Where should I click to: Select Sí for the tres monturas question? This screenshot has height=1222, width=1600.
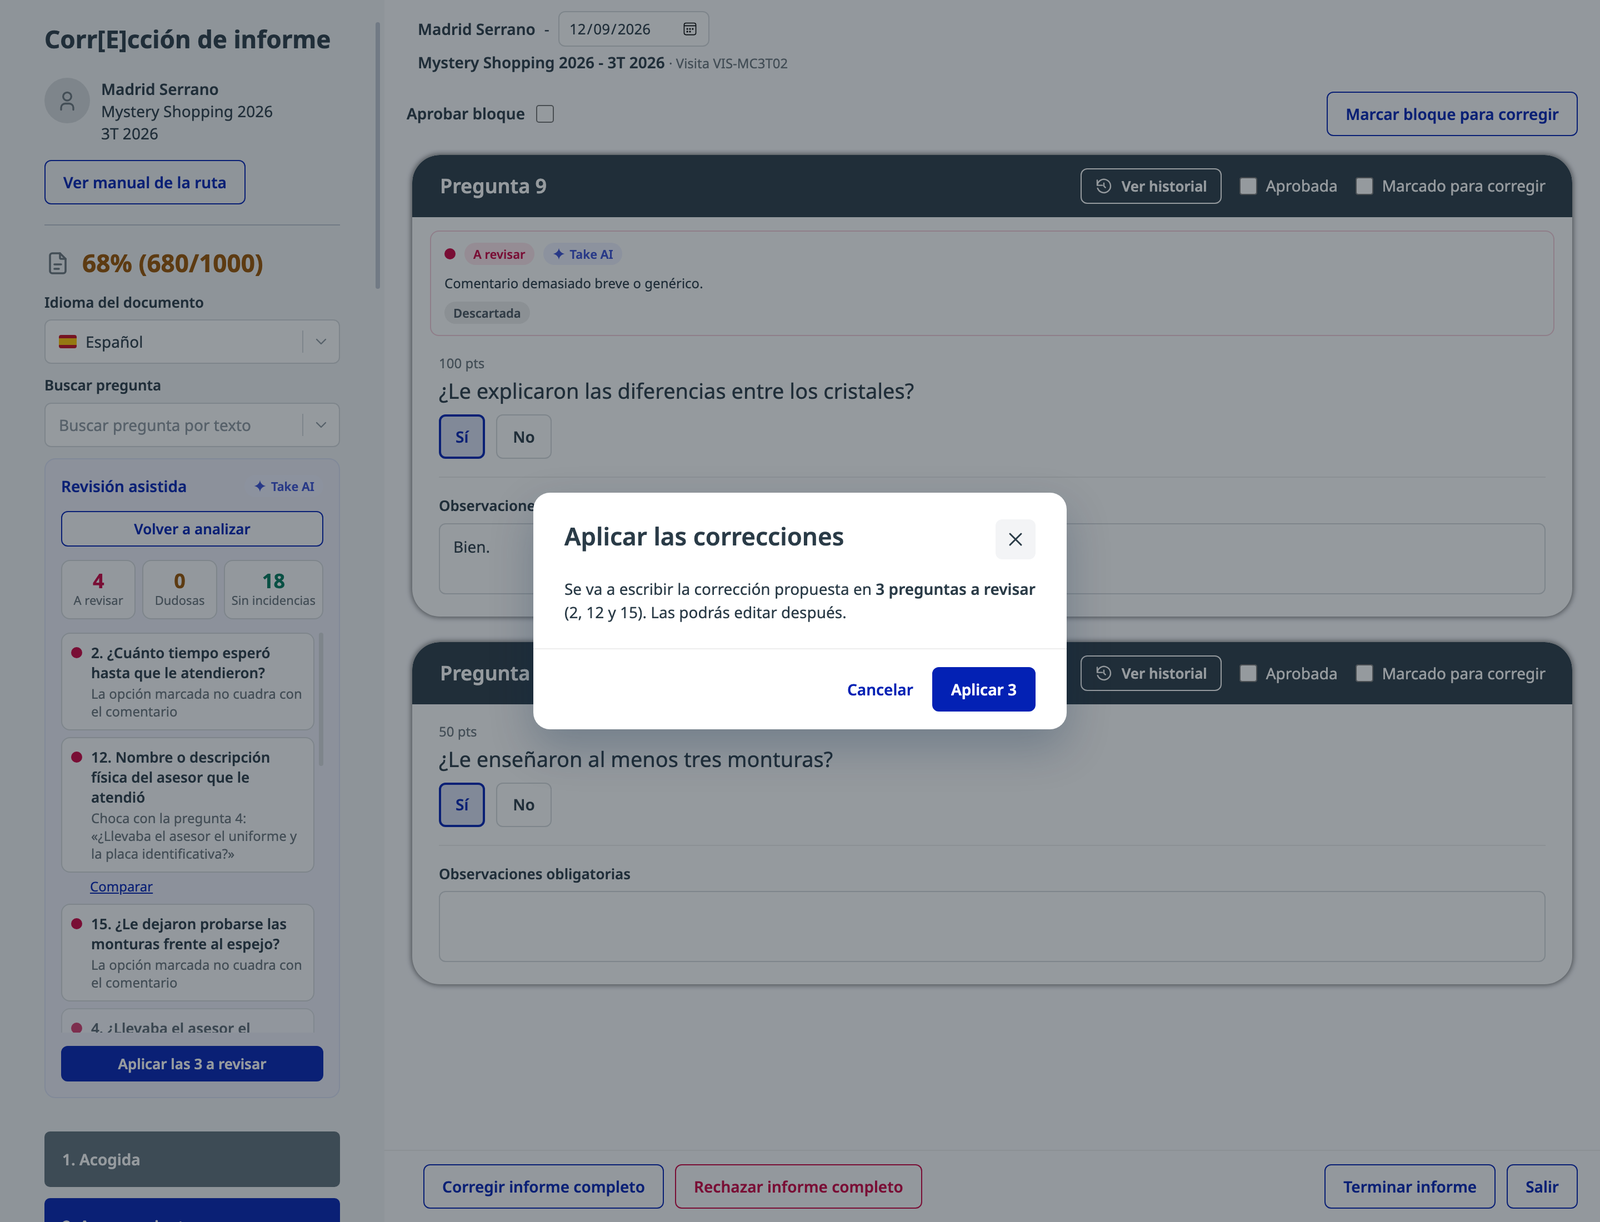pyautogui.click(x=462, y=805)
